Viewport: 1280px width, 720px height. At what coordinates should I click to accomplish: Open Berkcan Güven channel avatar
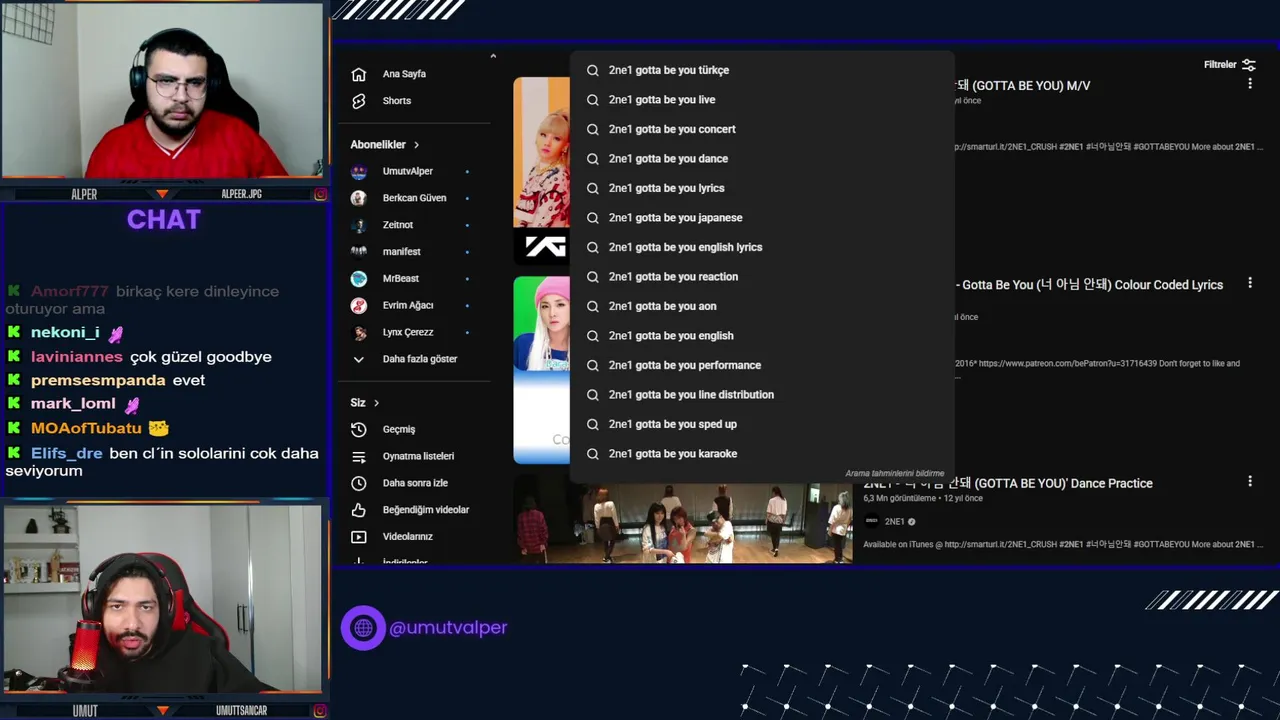pos(359,198)
